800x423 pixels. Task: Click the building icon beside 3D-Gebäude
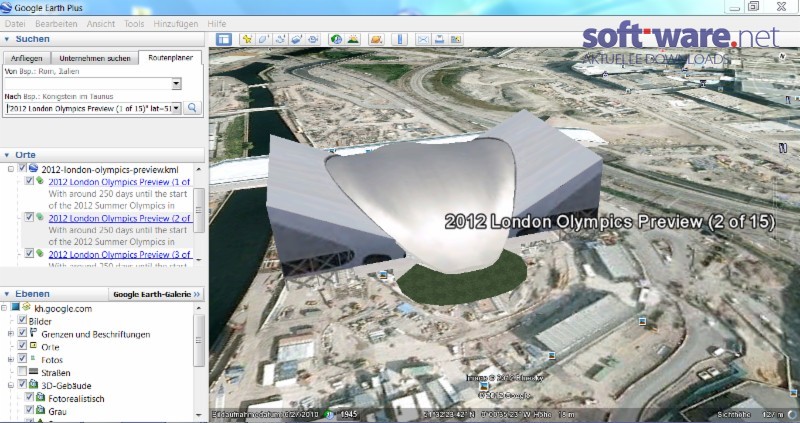point(33,384)
